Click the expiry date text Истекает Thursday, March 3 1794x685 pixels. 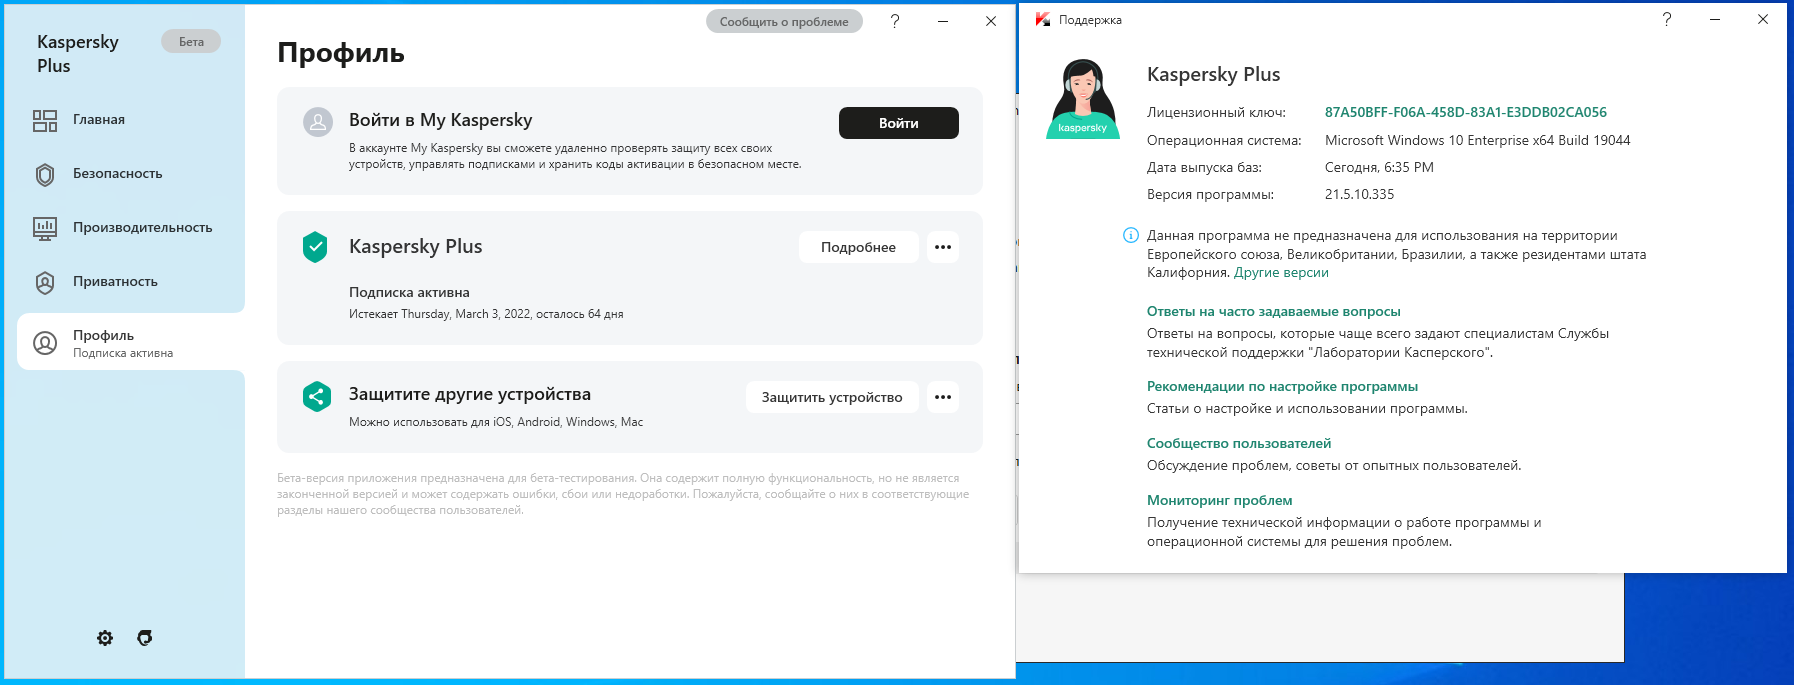tap(486, 314)
